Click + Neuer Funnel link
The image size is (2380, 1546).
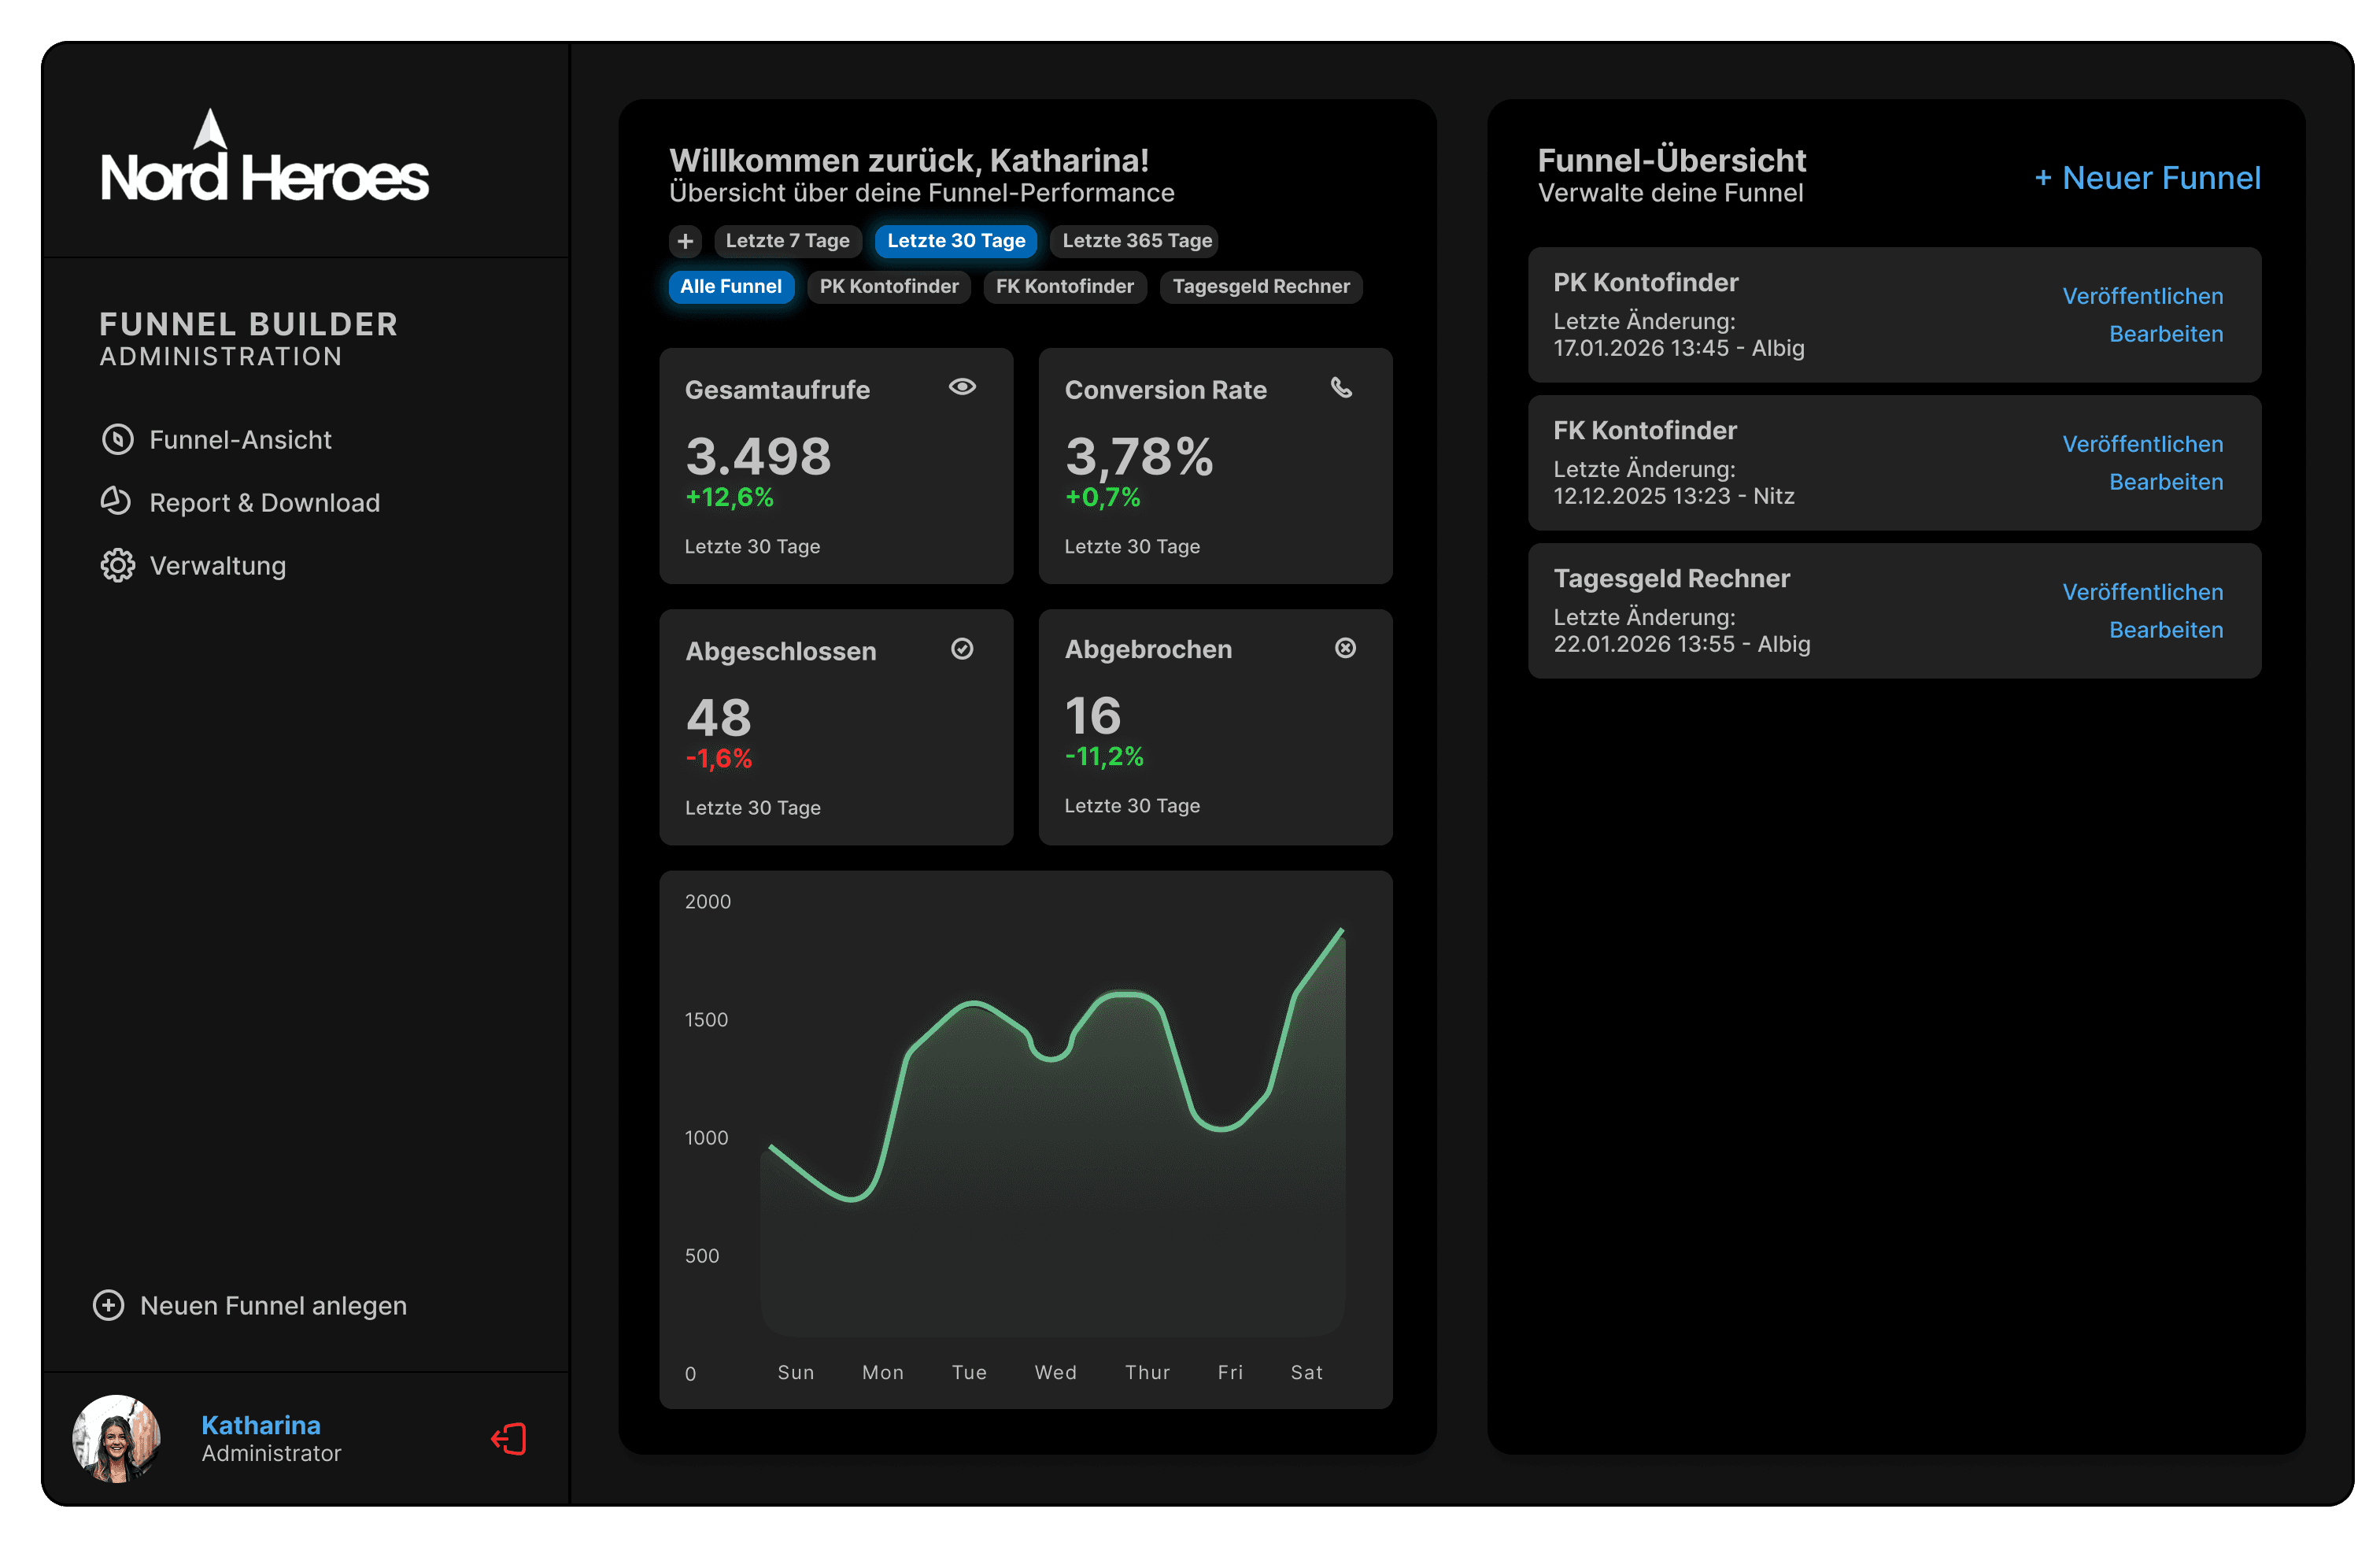point(2147,178)
